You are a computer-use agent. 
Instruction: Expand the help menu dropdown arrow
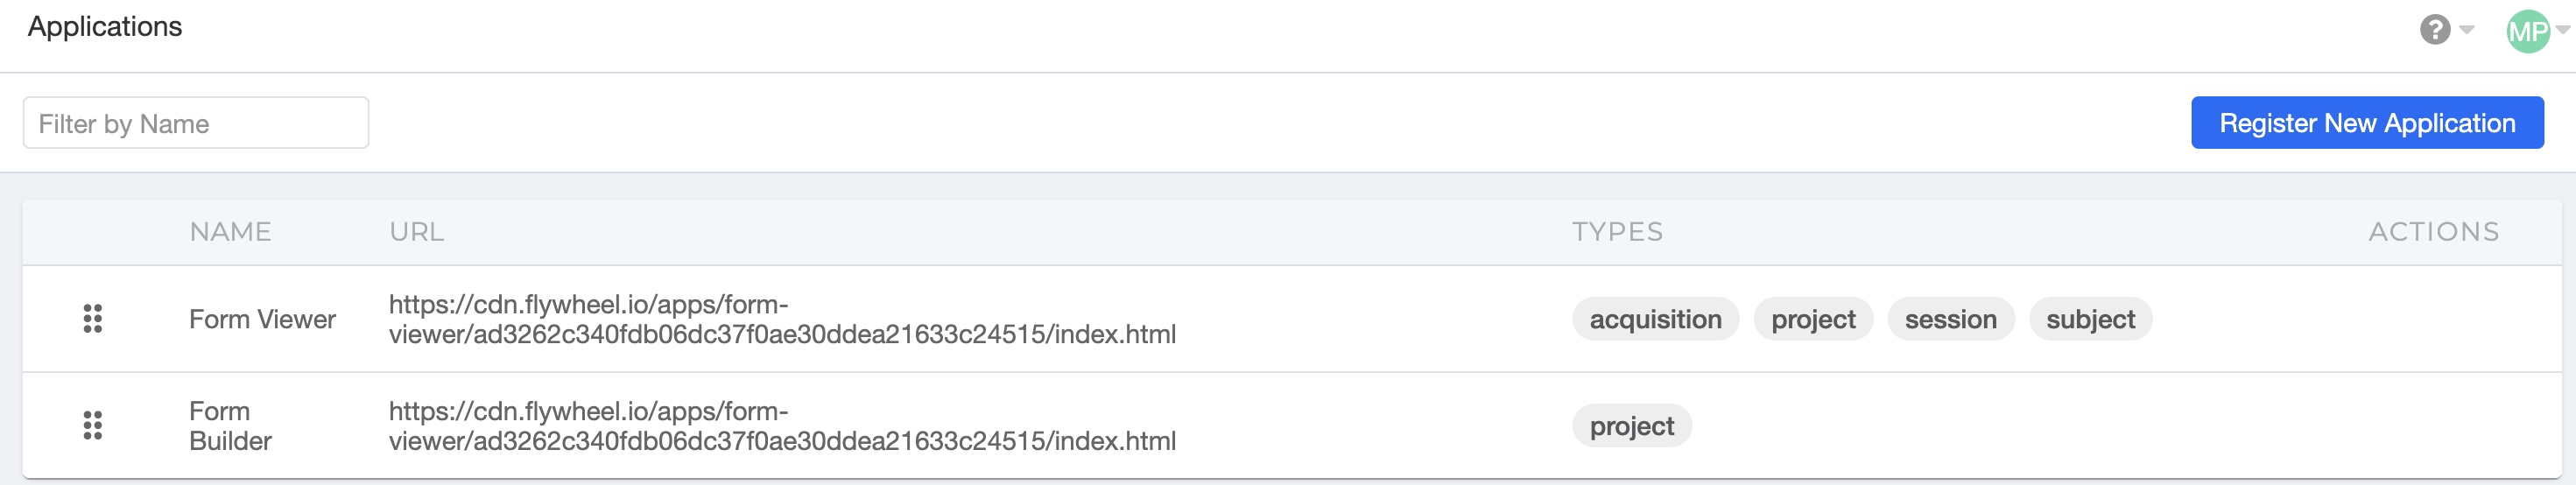click(x=2467, y=30)
